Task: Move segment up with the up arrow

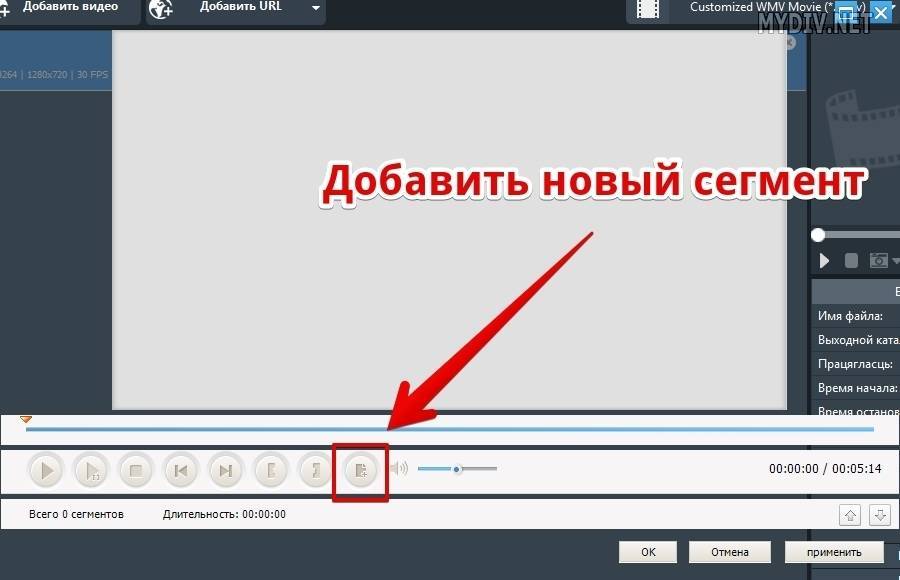Action: (x=850, y=515)
